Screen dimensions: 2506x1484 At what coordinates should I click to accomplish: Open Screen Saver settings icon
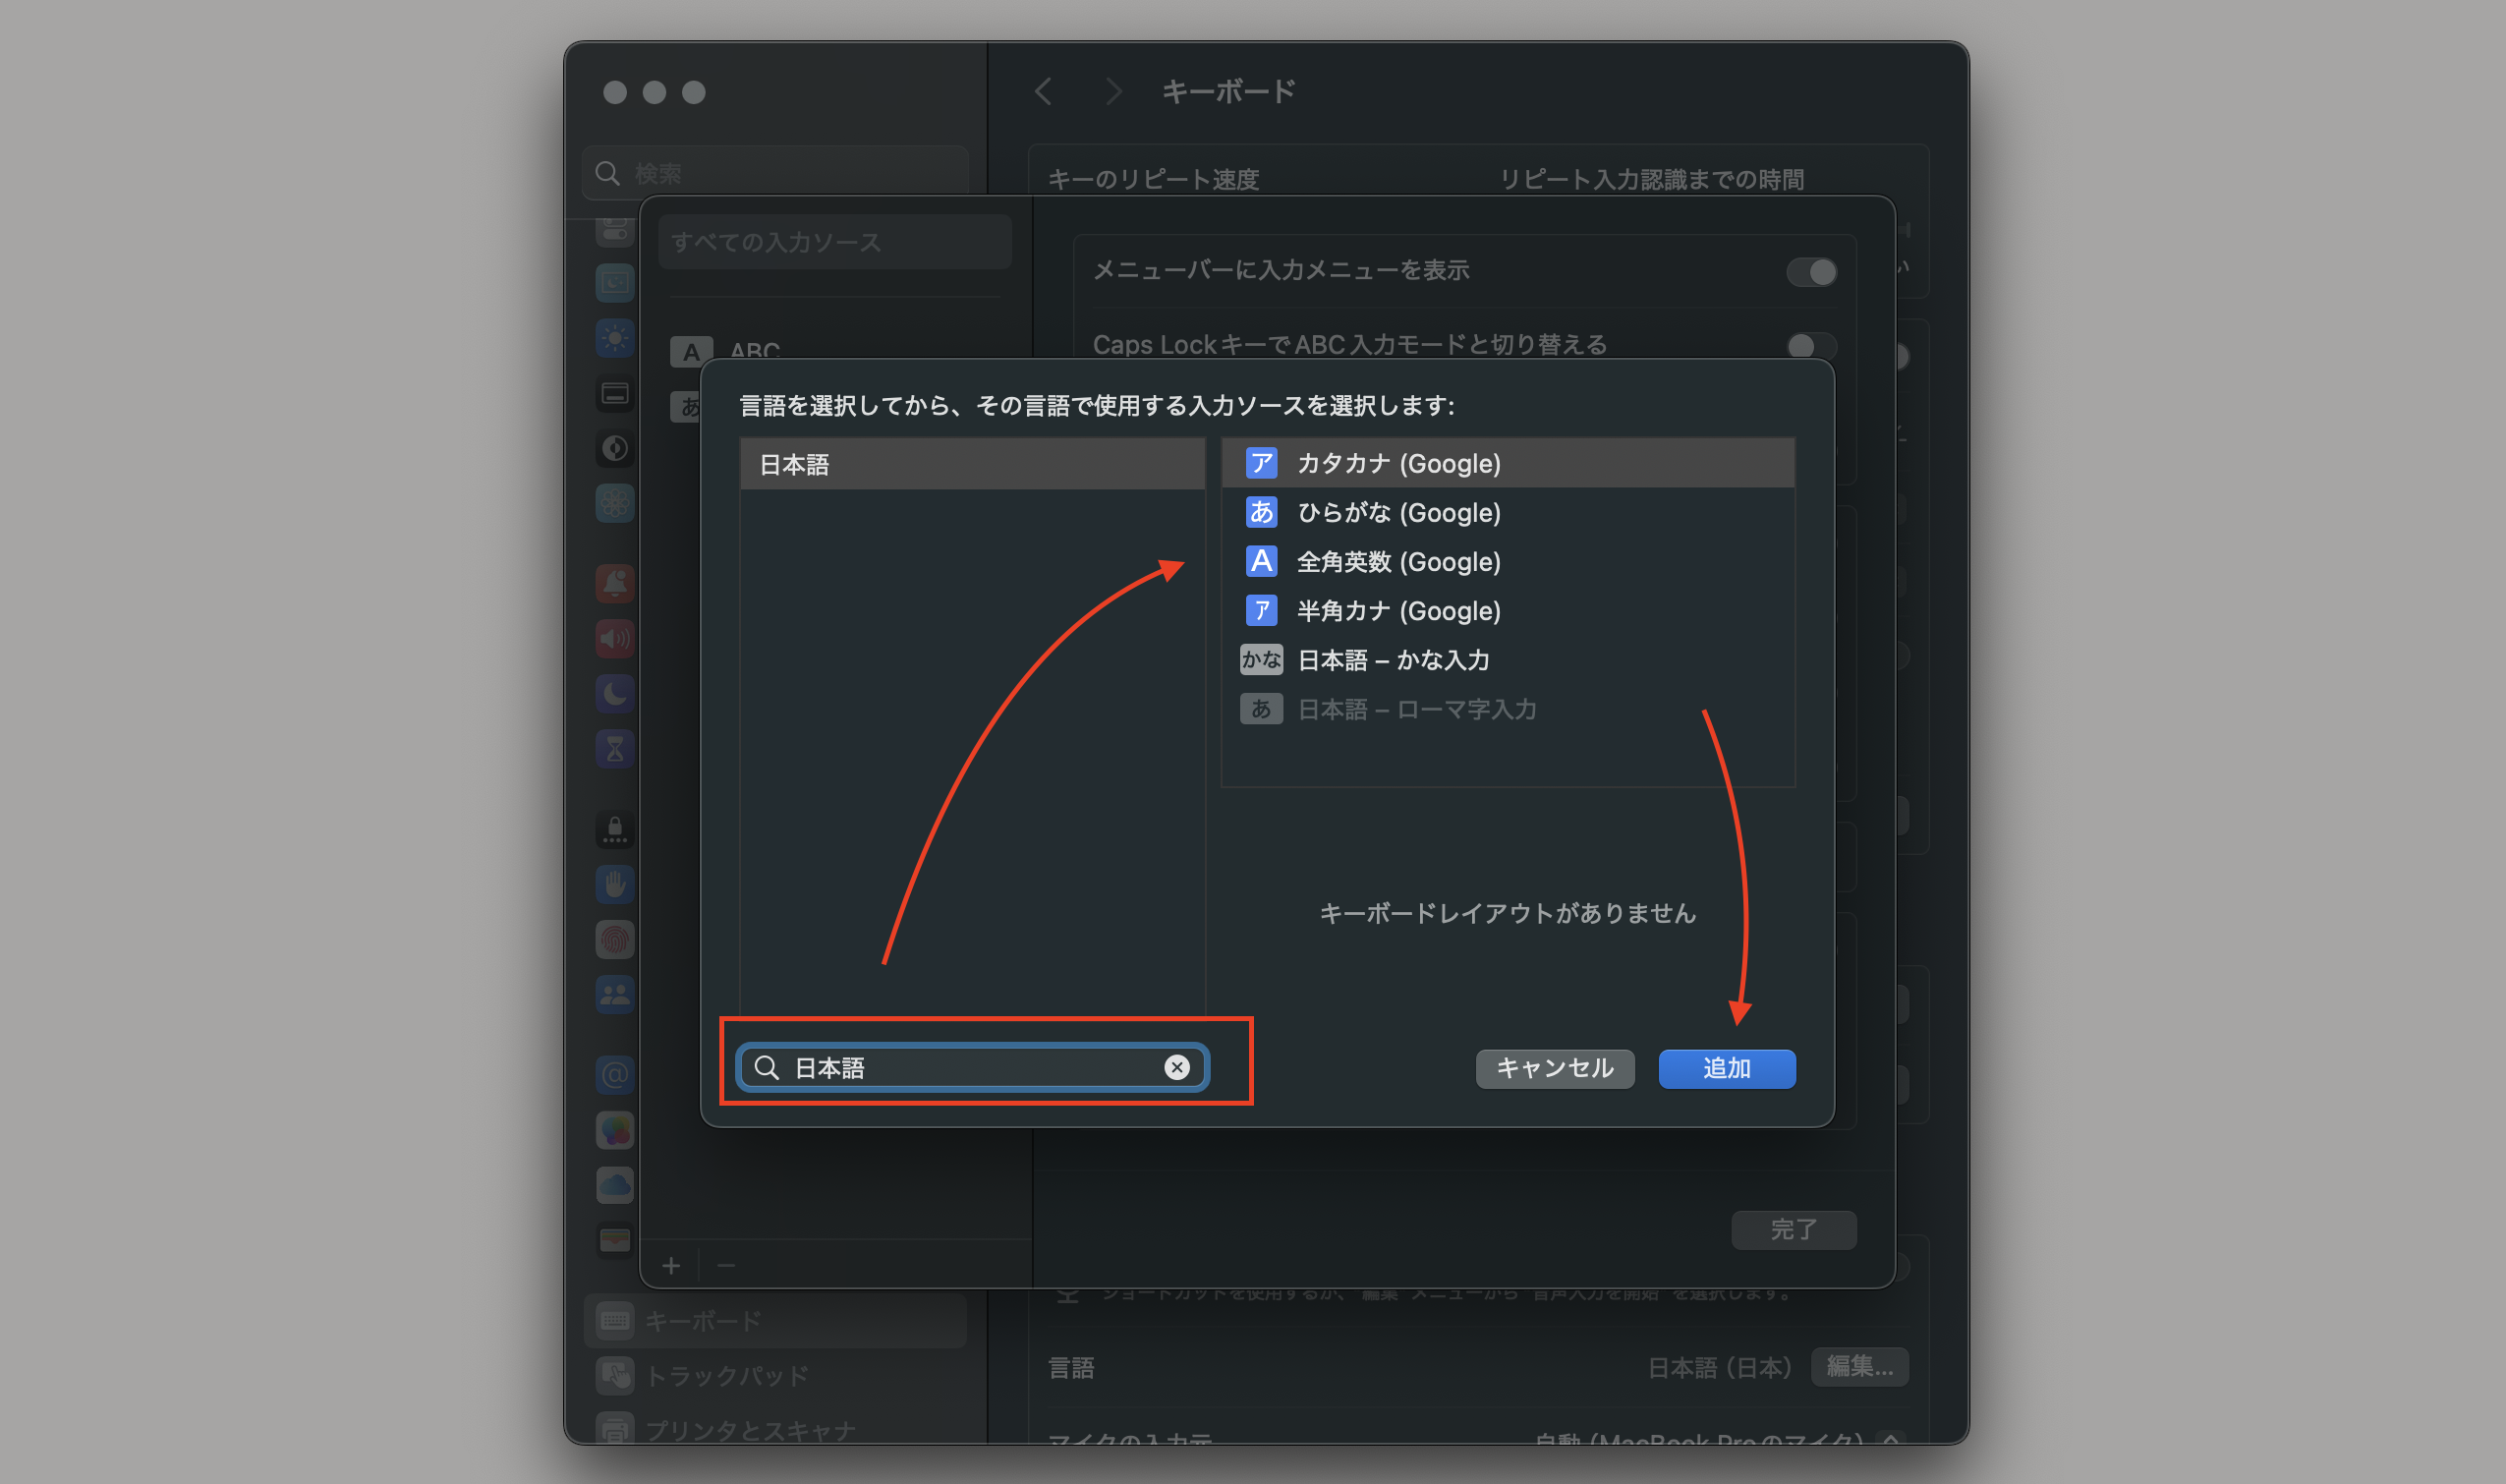(x=615, y=284)
